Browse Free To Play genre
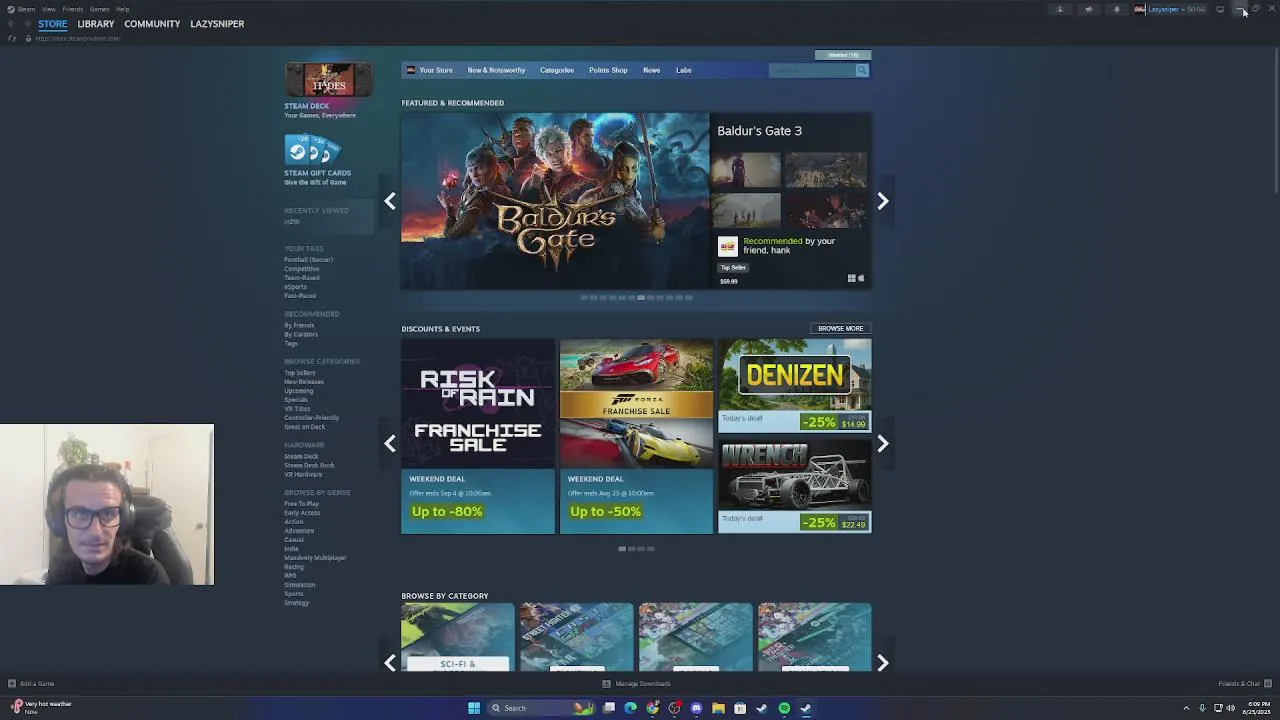Image resolution: width=1280 pixels, height=720 pixels. tap(301, 504)
